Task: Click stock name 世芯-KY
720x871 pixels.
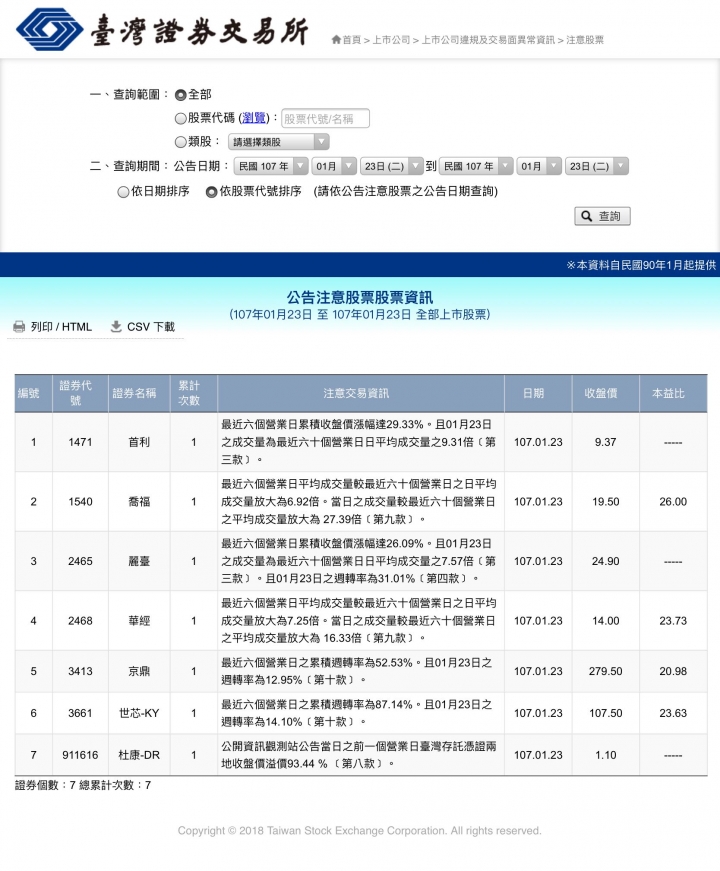Action: [x=139, y=713]
